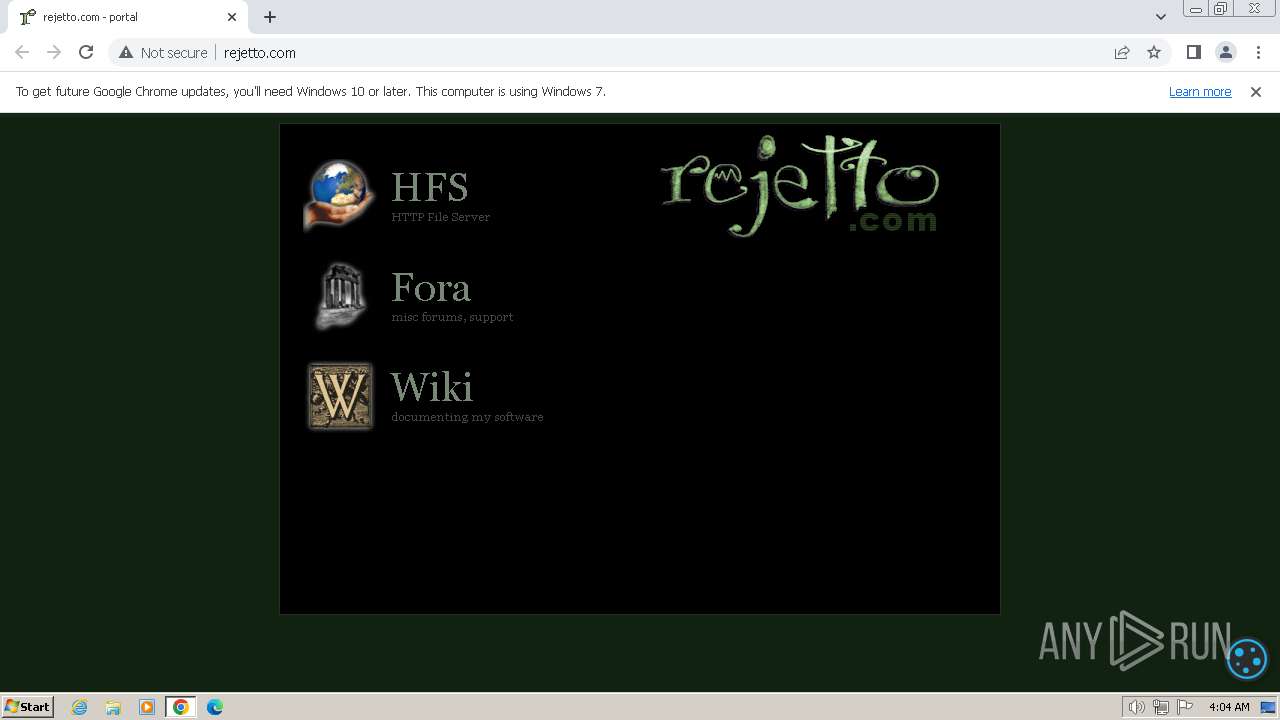The width and height of the screenshot is (1280, 720).
Task: Click the rejetto.com logo
Action: click(799, 186)
